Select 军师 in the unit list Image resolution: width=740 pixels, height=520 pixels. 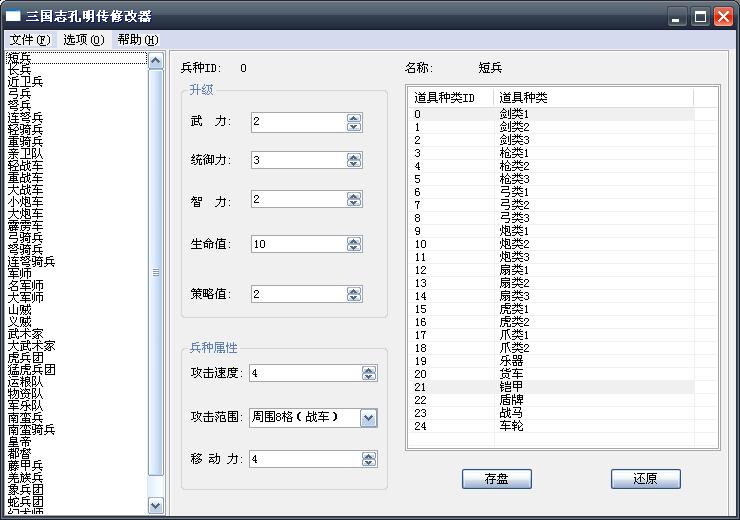pos(20,274)
